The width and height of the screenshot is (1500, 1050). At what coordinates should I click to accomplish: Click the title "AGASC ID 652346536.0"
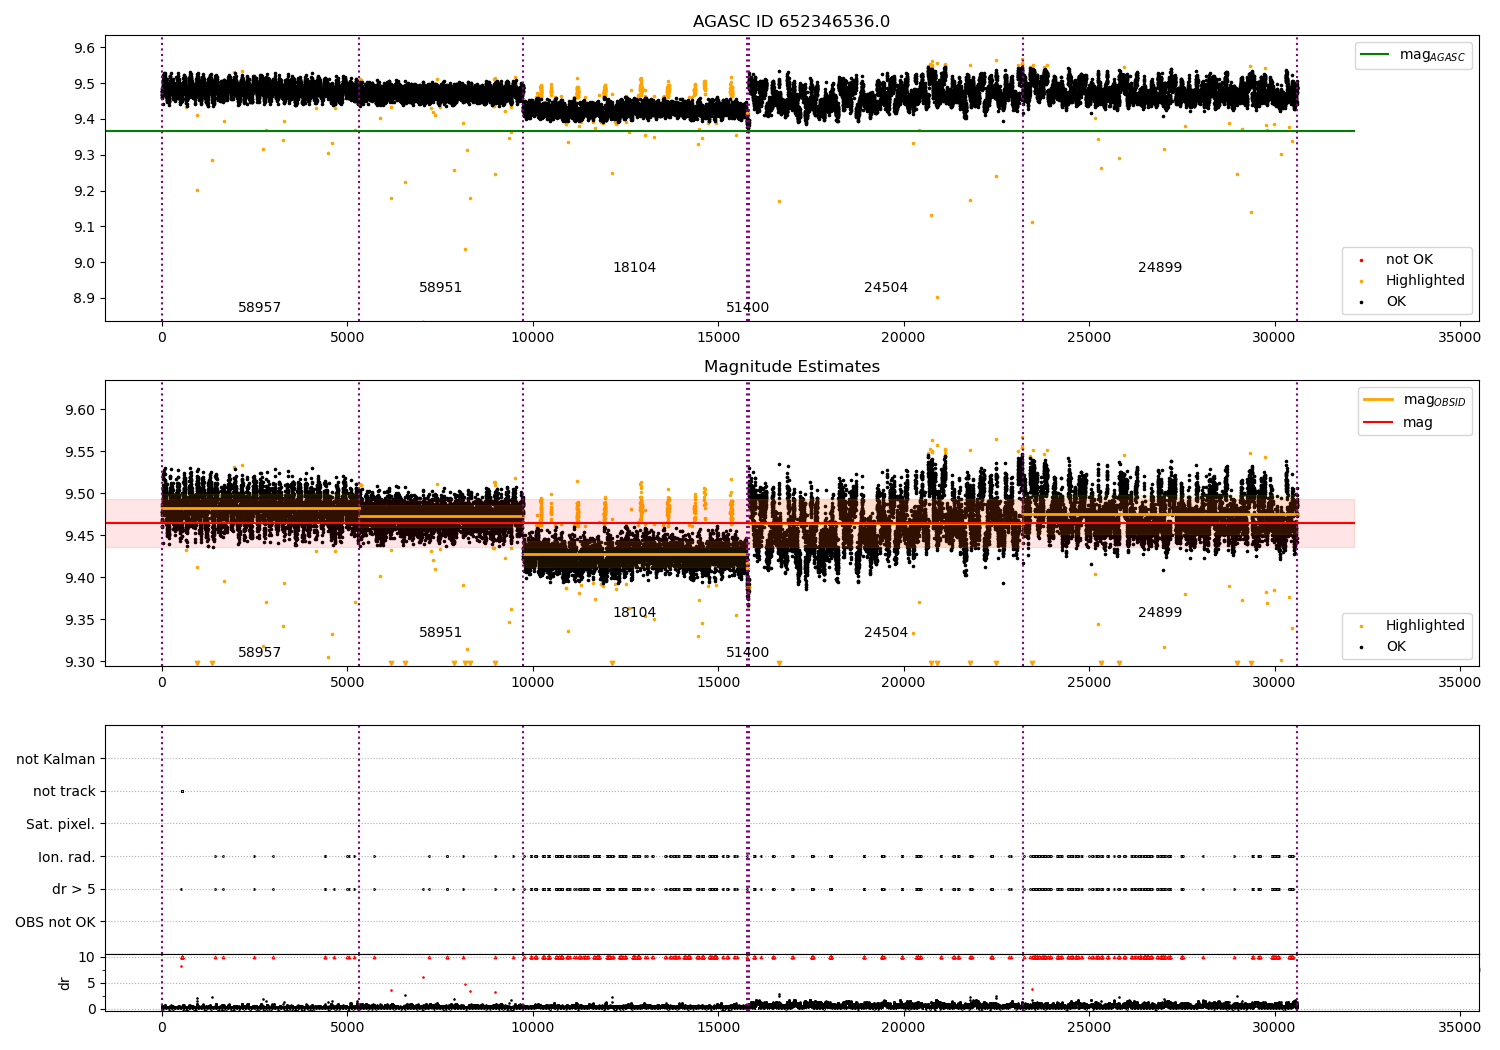791,22
